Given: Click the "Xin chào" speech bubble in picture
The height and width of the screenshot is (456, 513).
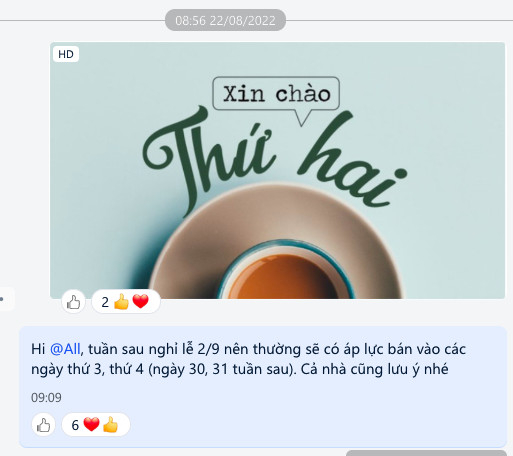Looking at the screenshot, I should click(276, 94).
